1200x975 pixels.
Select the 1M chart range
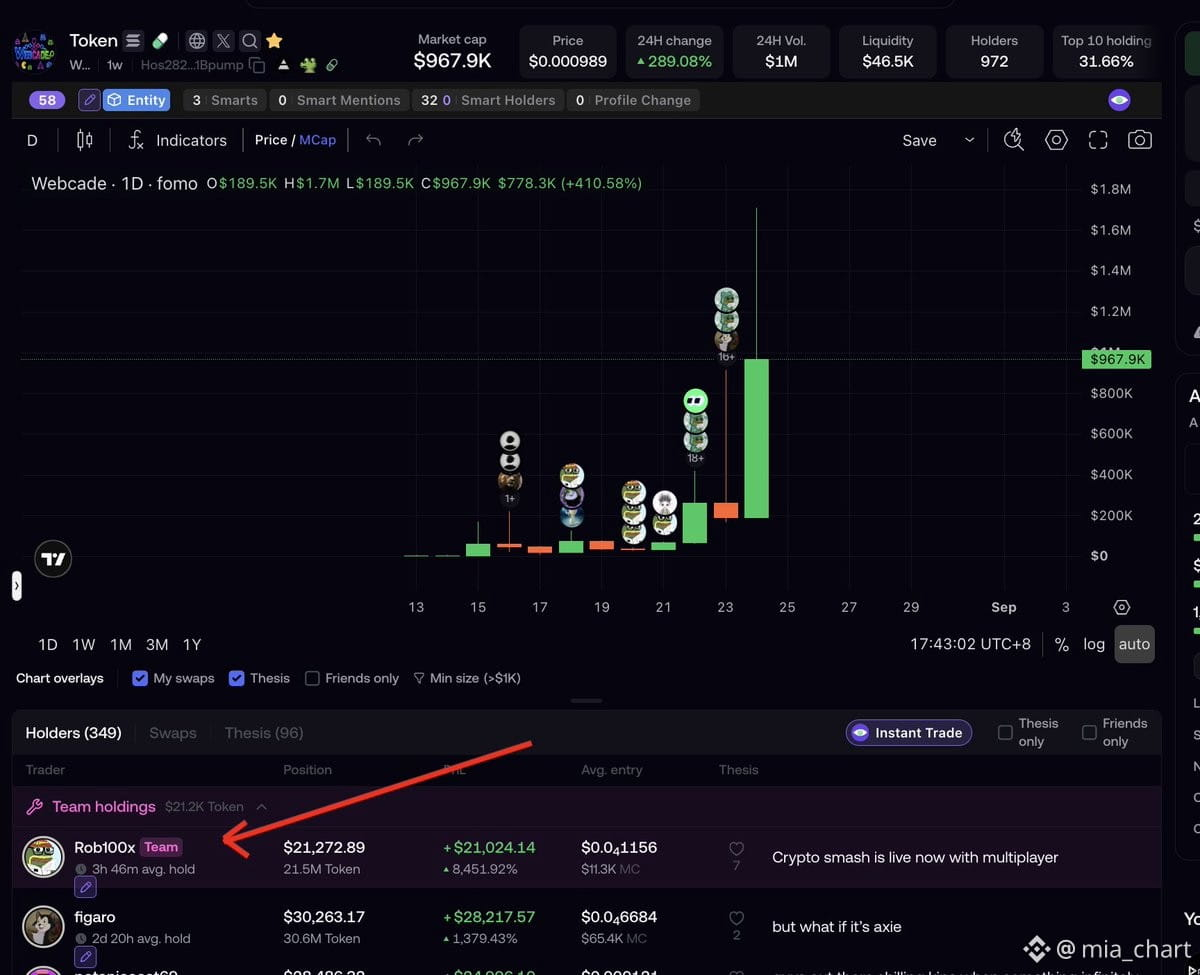pyautogui.click(x=121, y=644)
